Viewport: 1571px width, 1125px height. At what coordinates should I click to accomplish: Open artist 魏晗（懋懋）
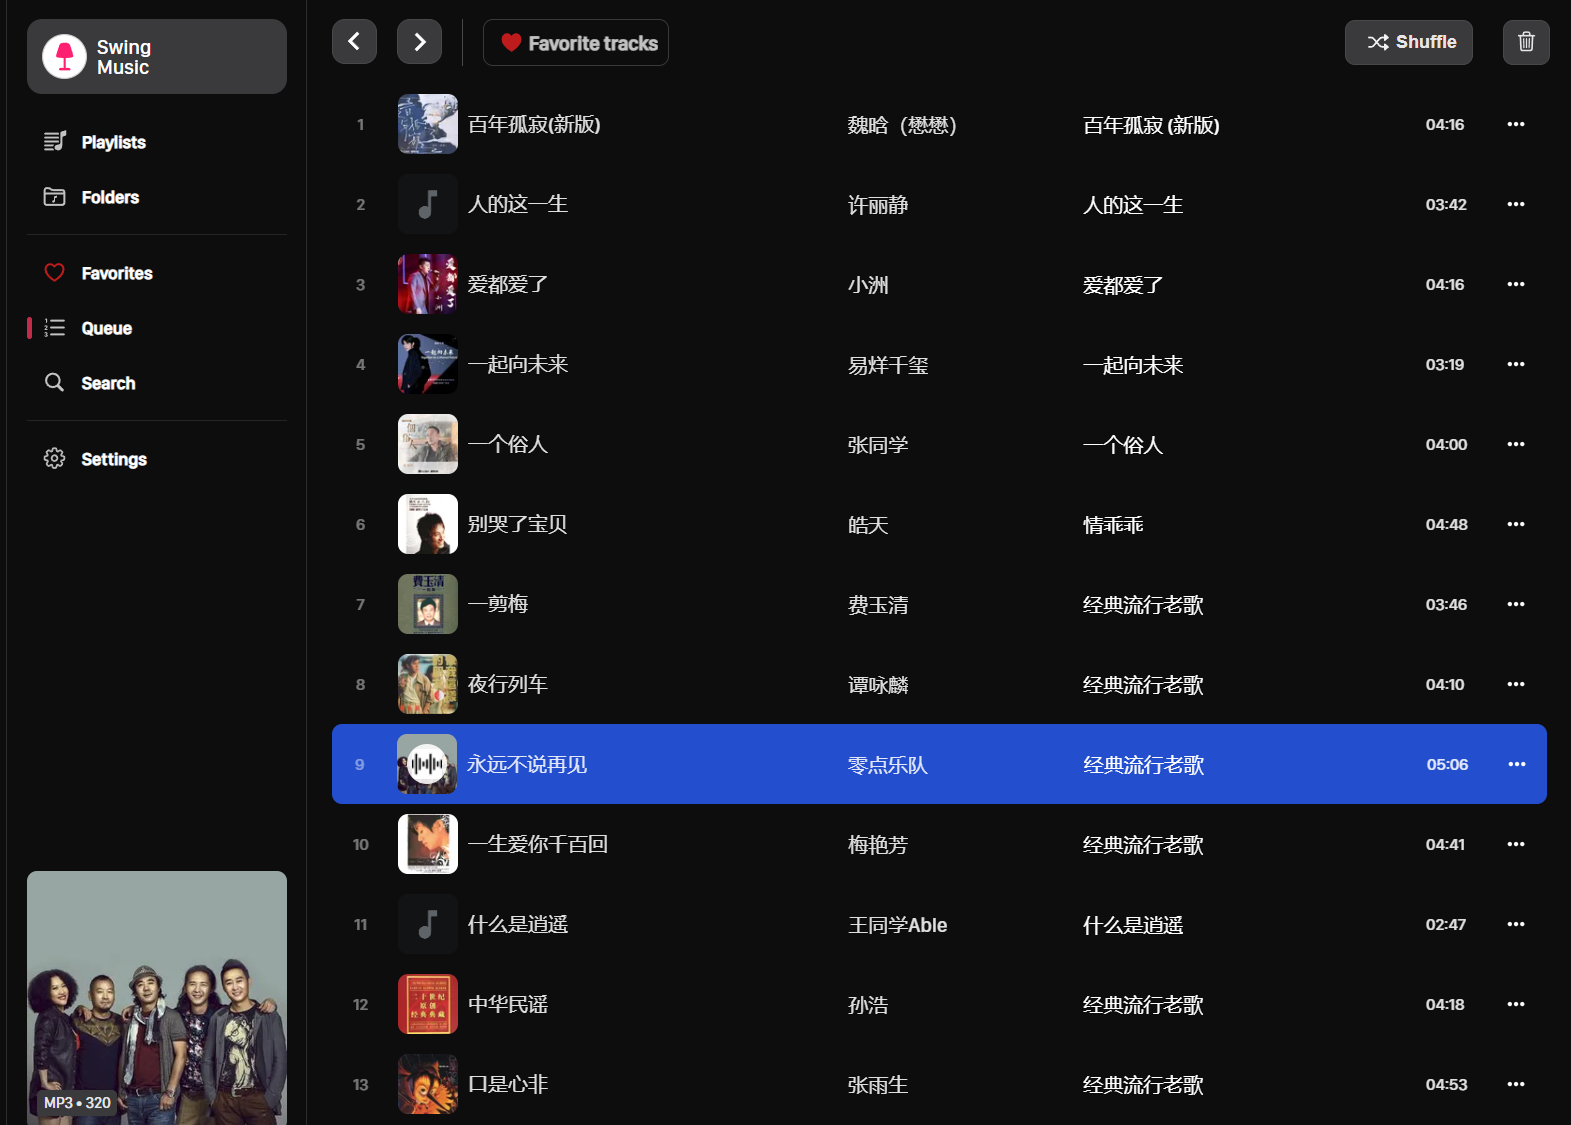pyautogui.click(x=902, y=125)
